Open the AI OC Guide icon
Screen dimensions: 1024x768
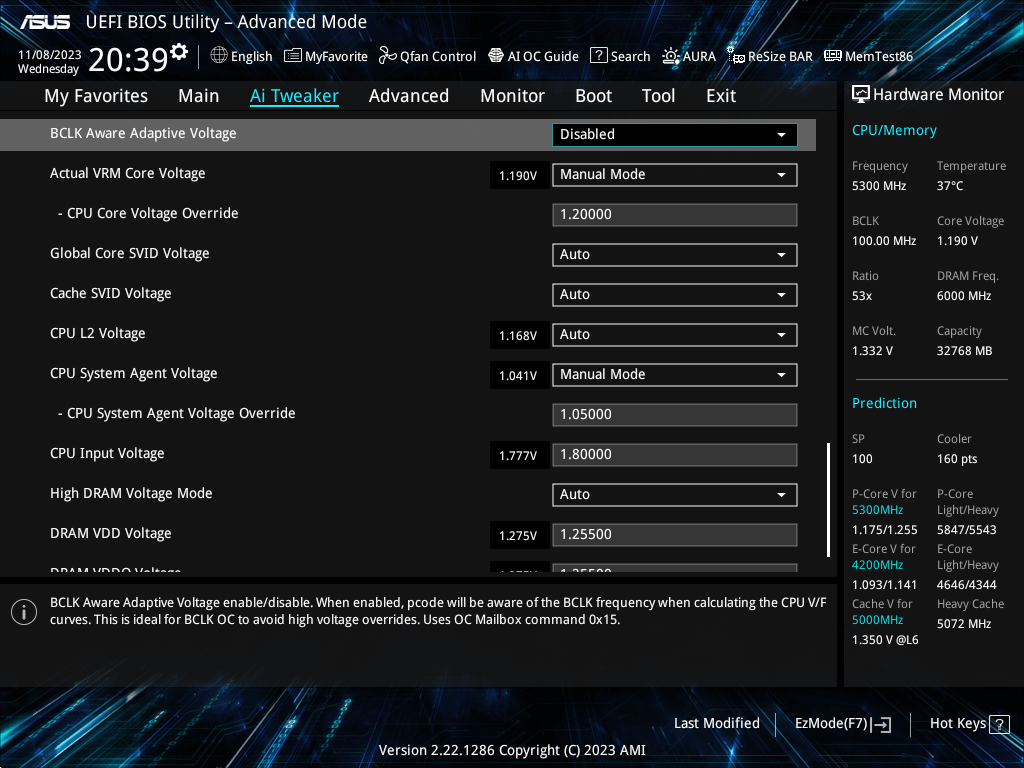tap(496, 56)
